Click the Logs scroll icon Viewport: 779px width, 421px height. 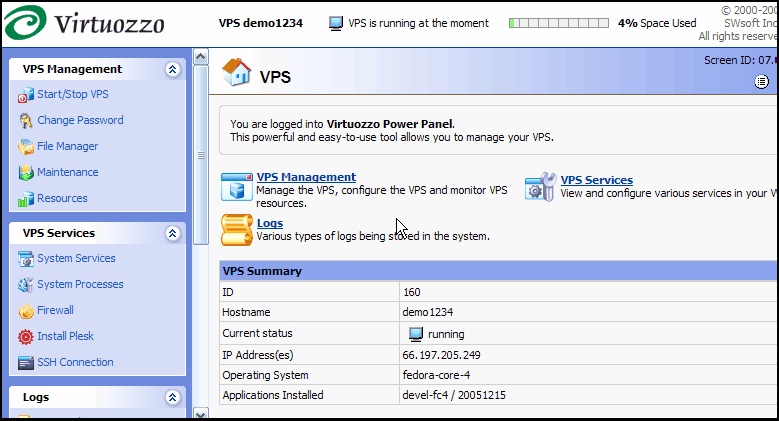point(237,230)
